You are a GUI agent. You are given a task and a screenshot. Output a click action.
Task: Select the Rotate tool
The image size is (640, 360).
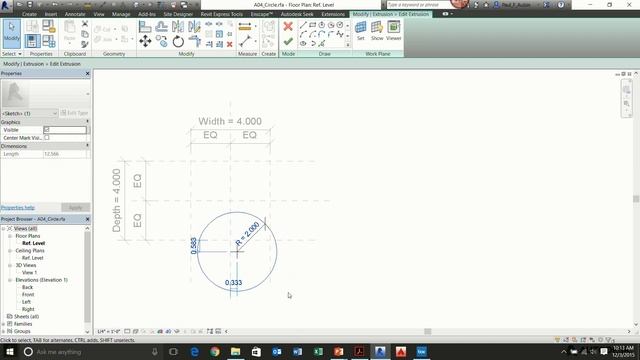(x=178, y=41)
